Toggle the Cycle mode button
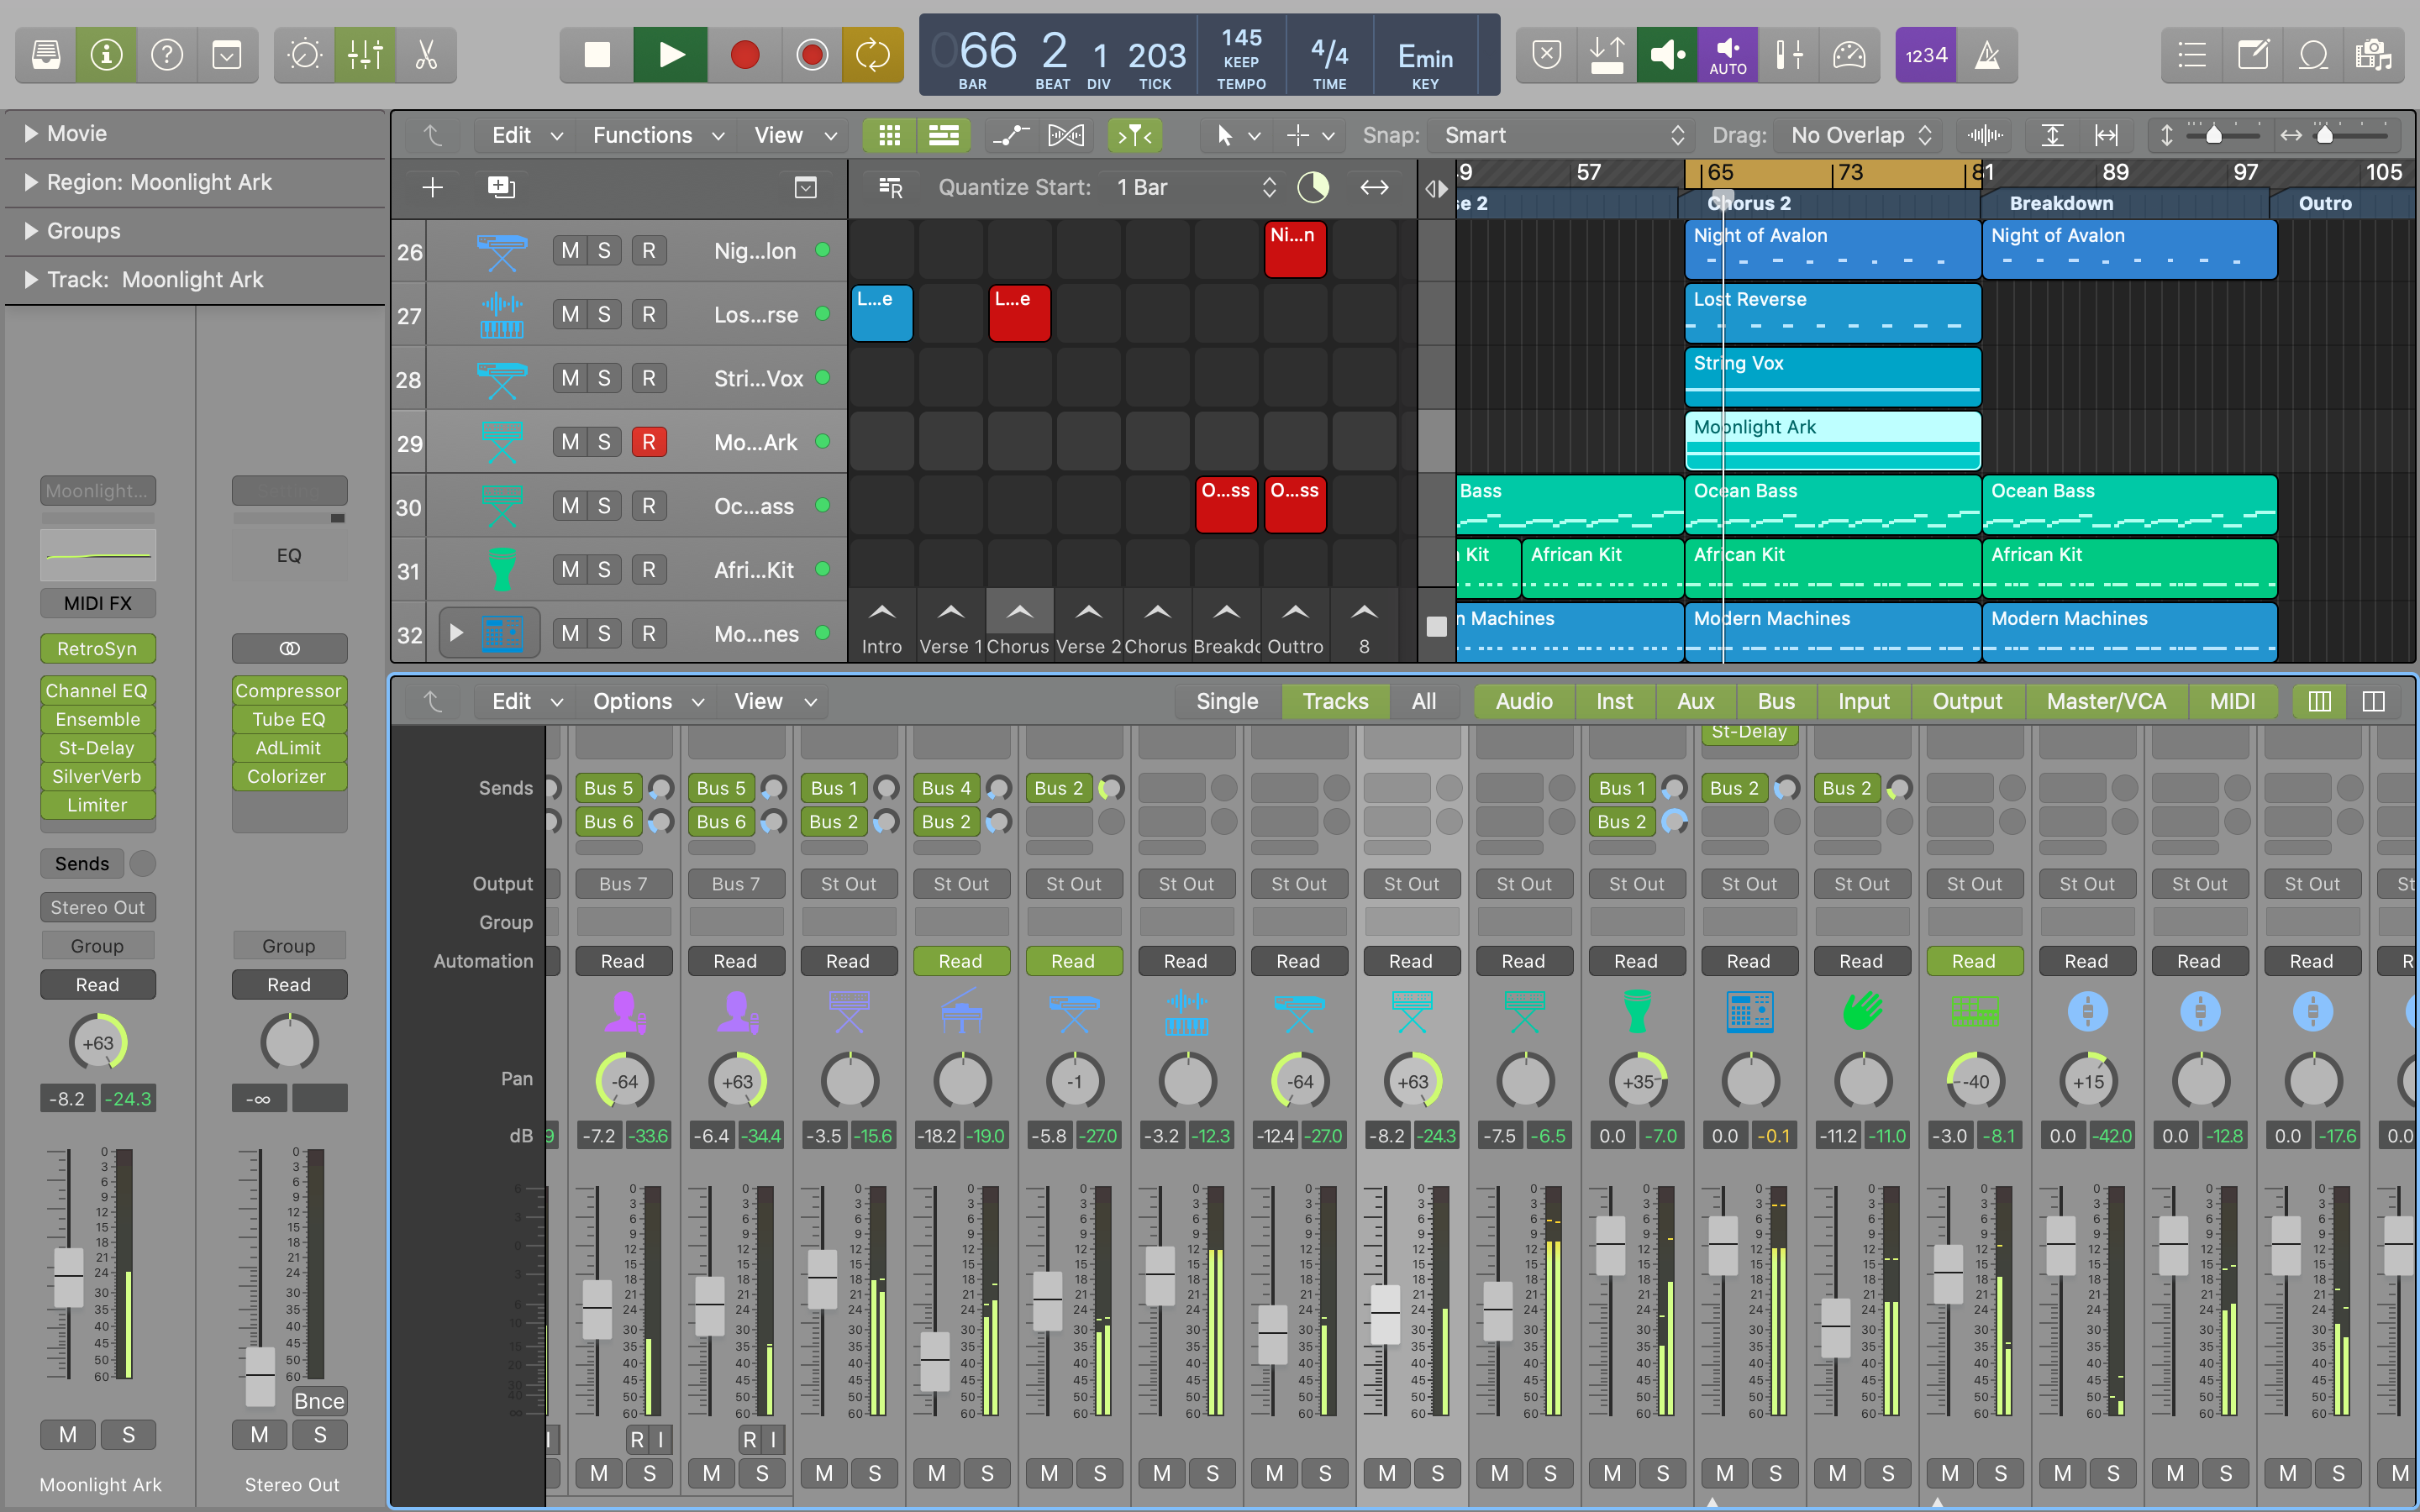 (x=872, y=55)
